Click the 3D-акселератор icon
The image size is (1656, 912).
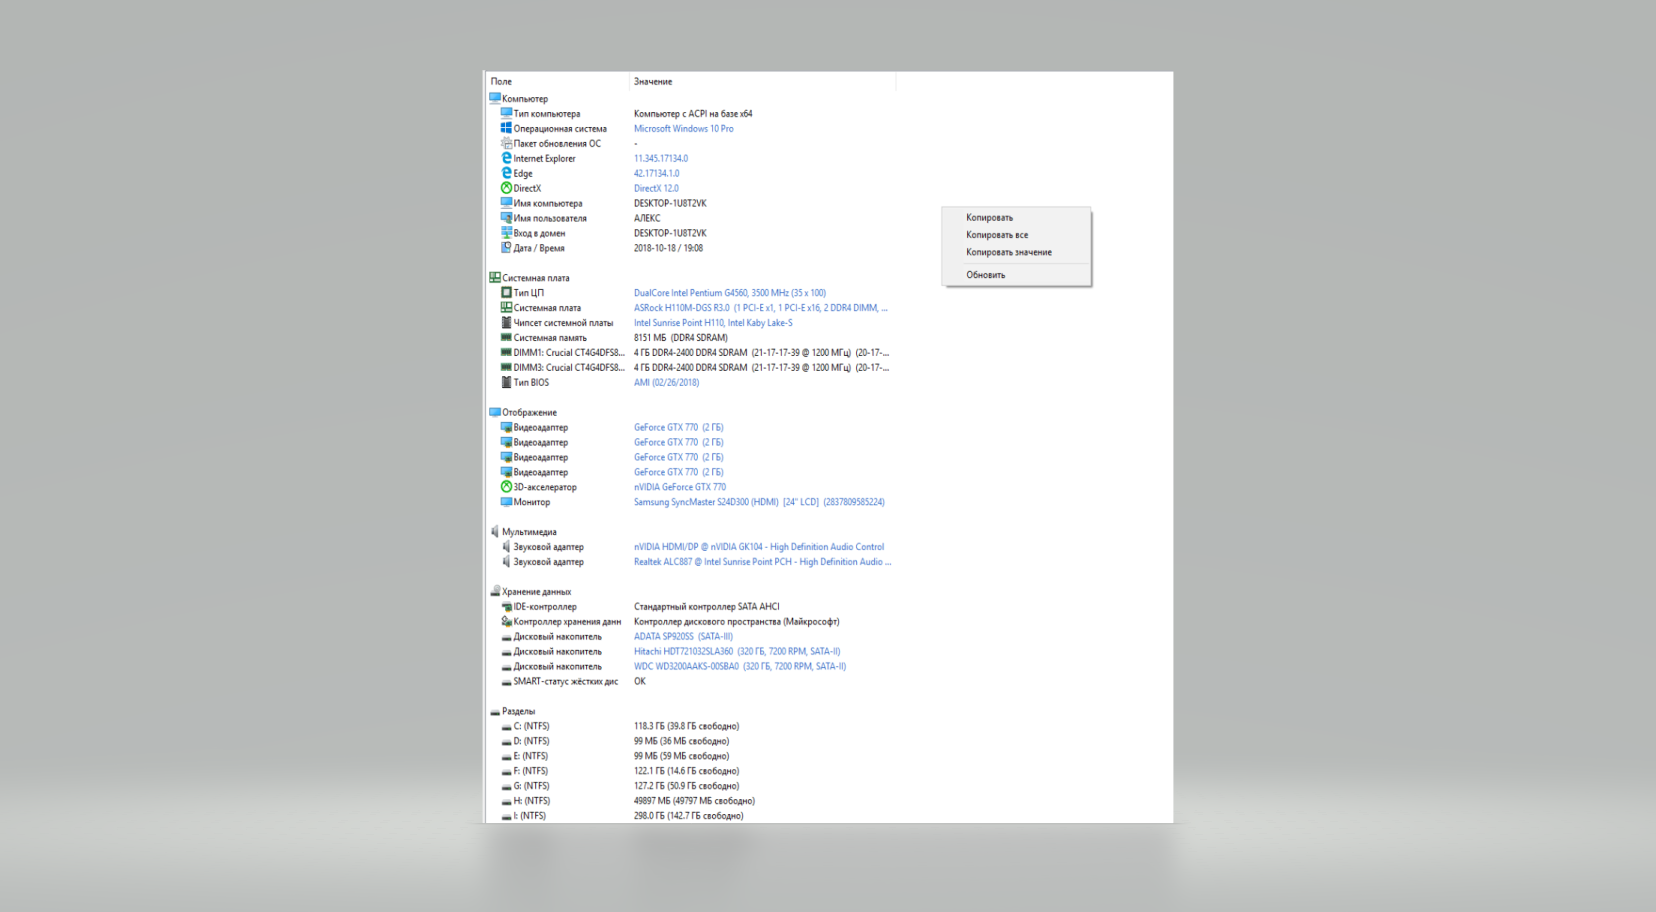[x=506, y=487]
